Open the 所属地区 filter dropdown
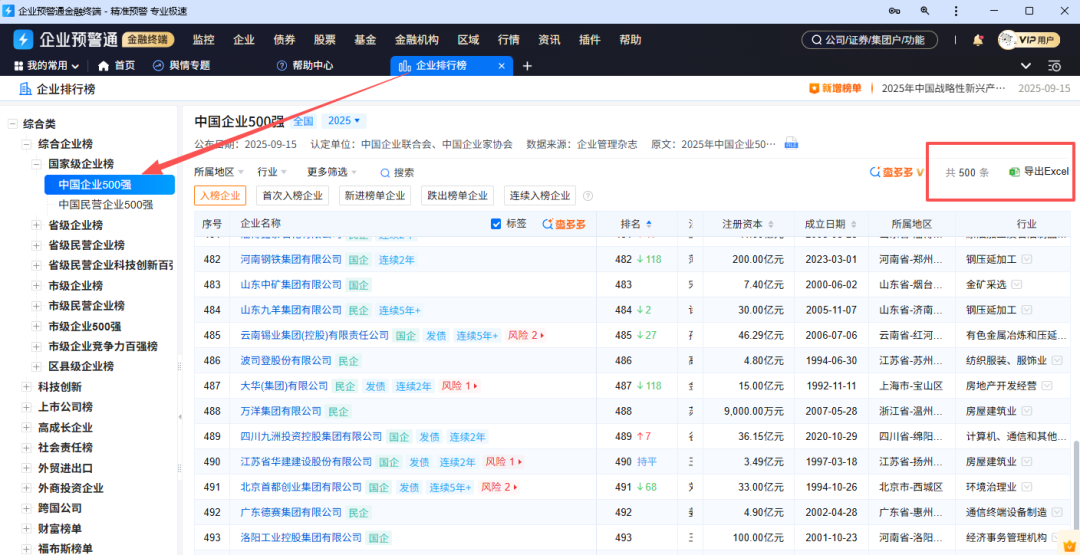Screen dimensions: 1080x555 [219, 172]
